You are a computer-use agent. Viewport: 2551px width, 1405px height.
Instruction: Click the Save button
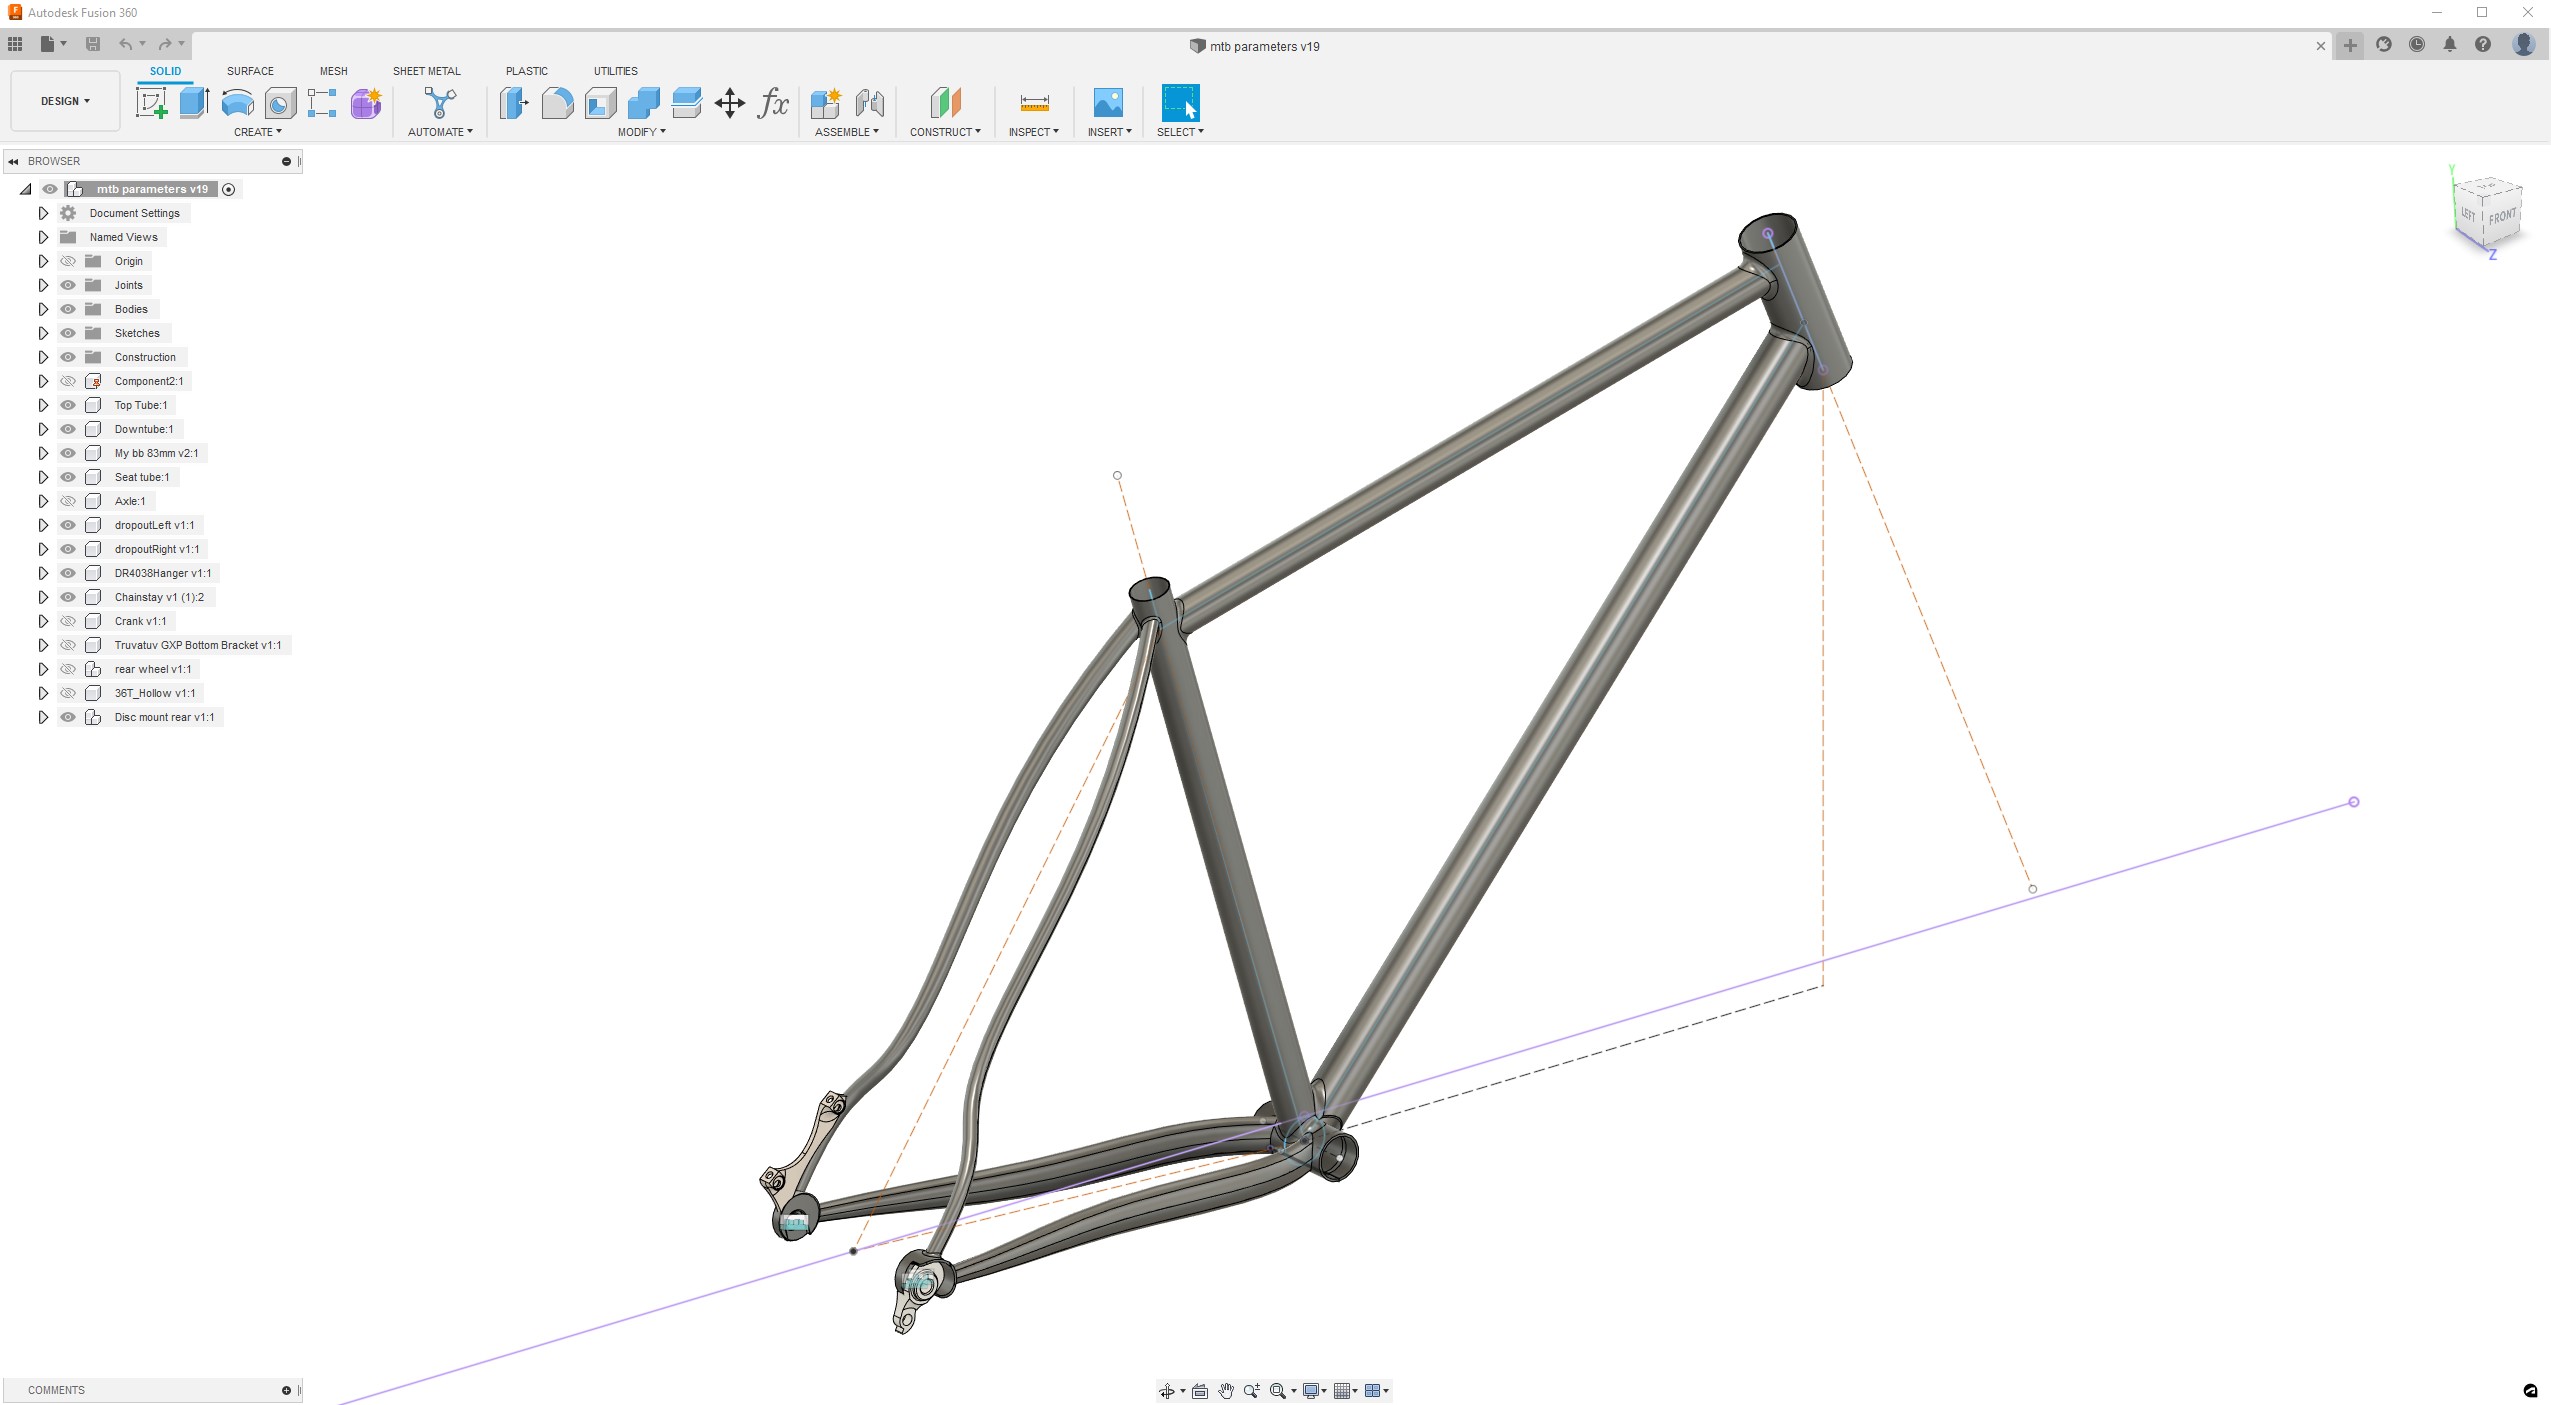pyautogui.click(x=93, y=44)
